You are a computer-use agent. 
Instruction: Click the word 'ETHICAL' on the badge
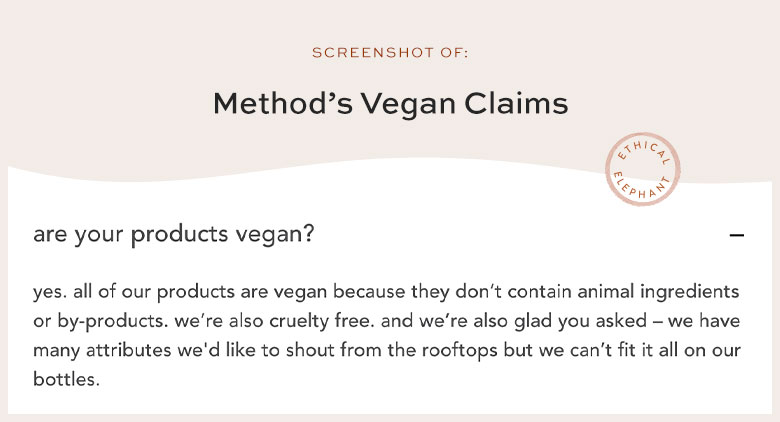[644, 151]
